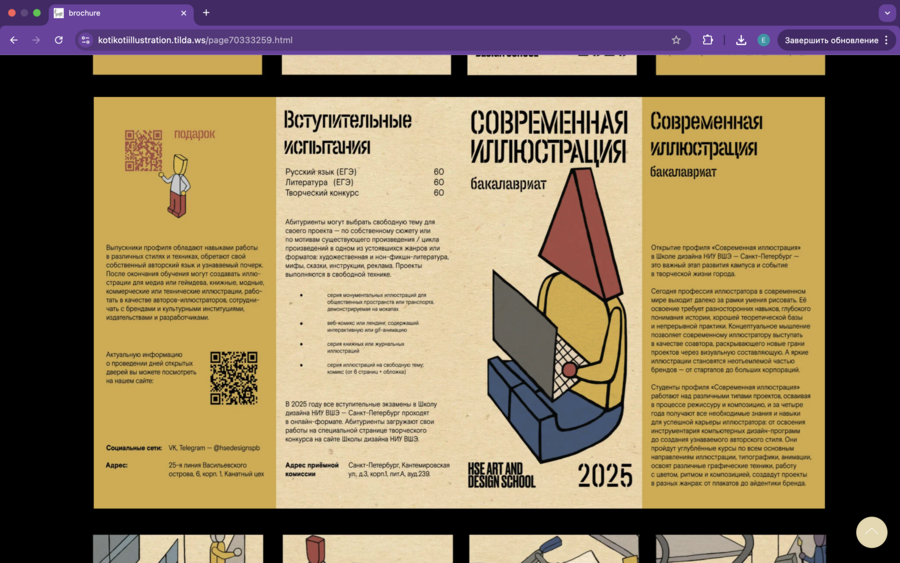Viewport: 900px width, 563px height.
Task: Open the profile avatar E
Action: (x=763, y=40)
